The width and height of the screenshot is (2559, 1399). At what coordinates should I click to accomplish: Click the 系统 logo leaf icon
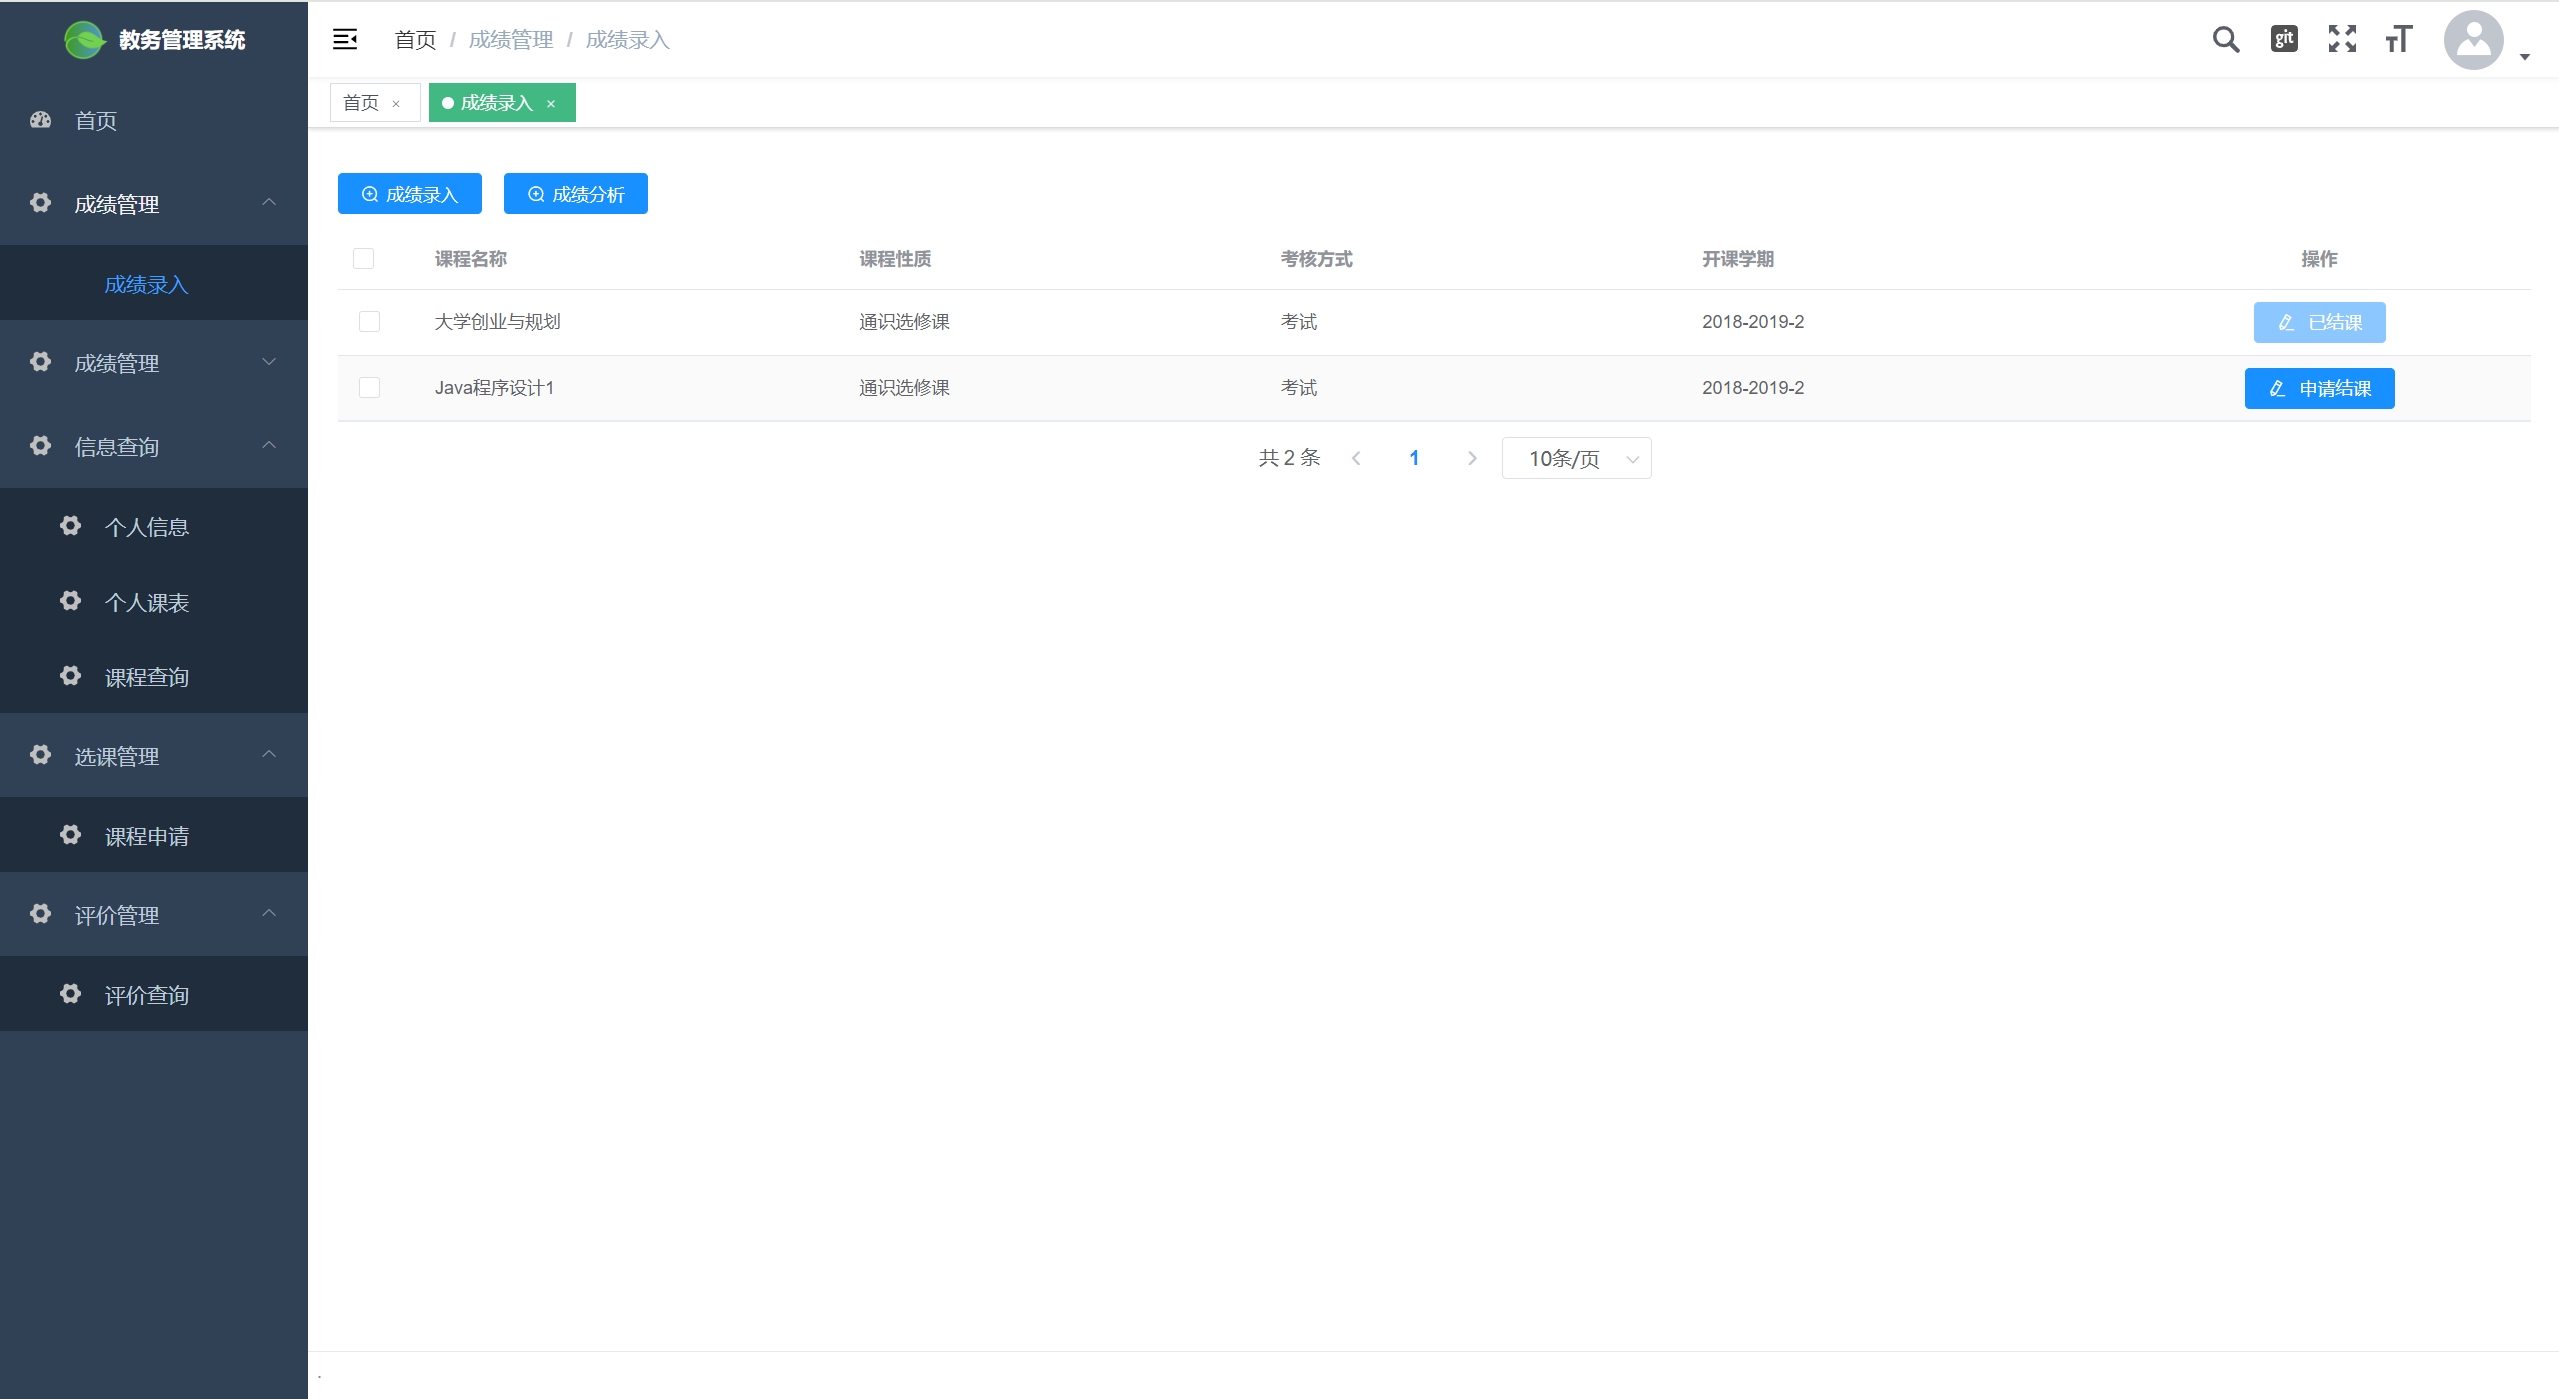coord(84,40)
